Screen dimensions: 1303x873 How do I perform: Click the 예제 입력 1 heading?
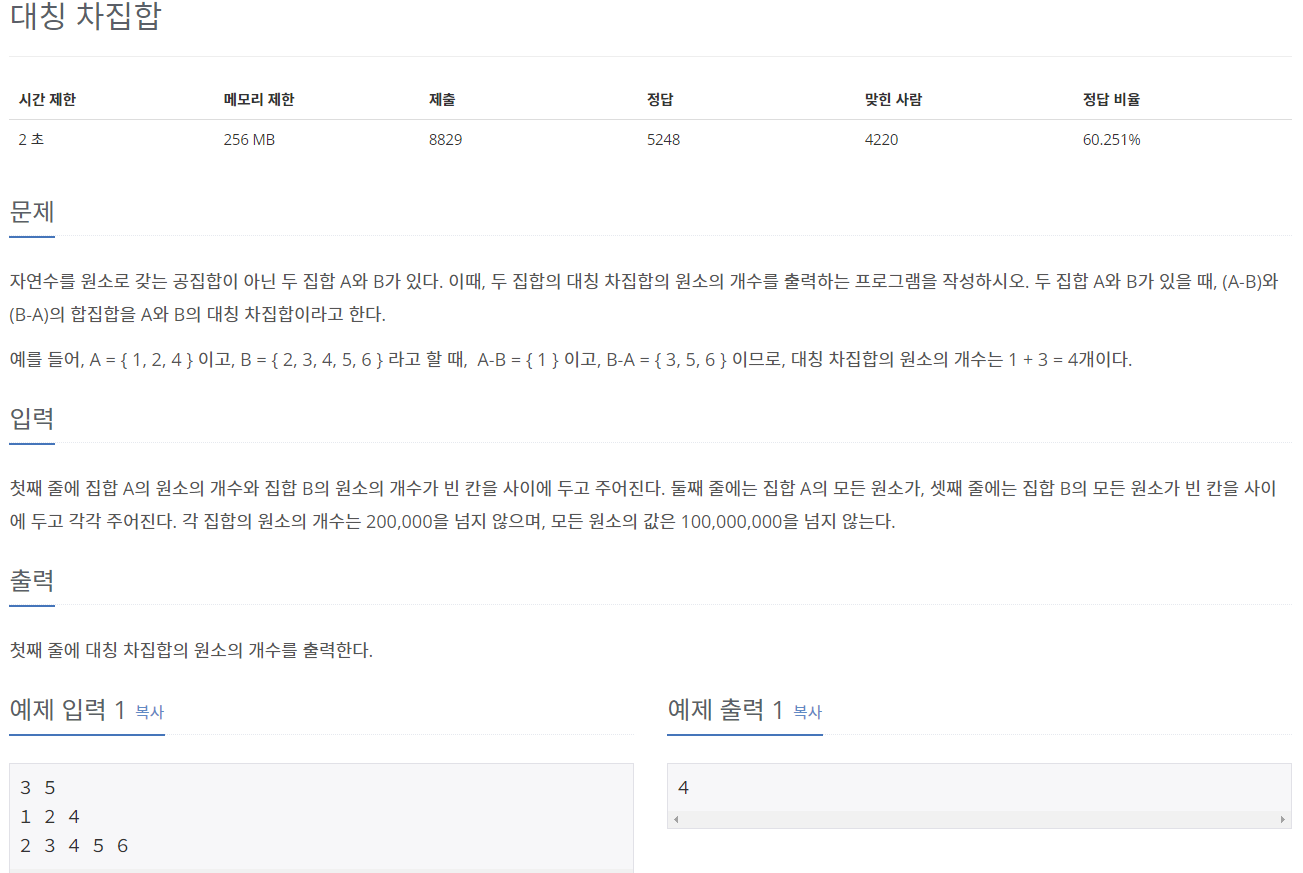(x=67, y=710)
